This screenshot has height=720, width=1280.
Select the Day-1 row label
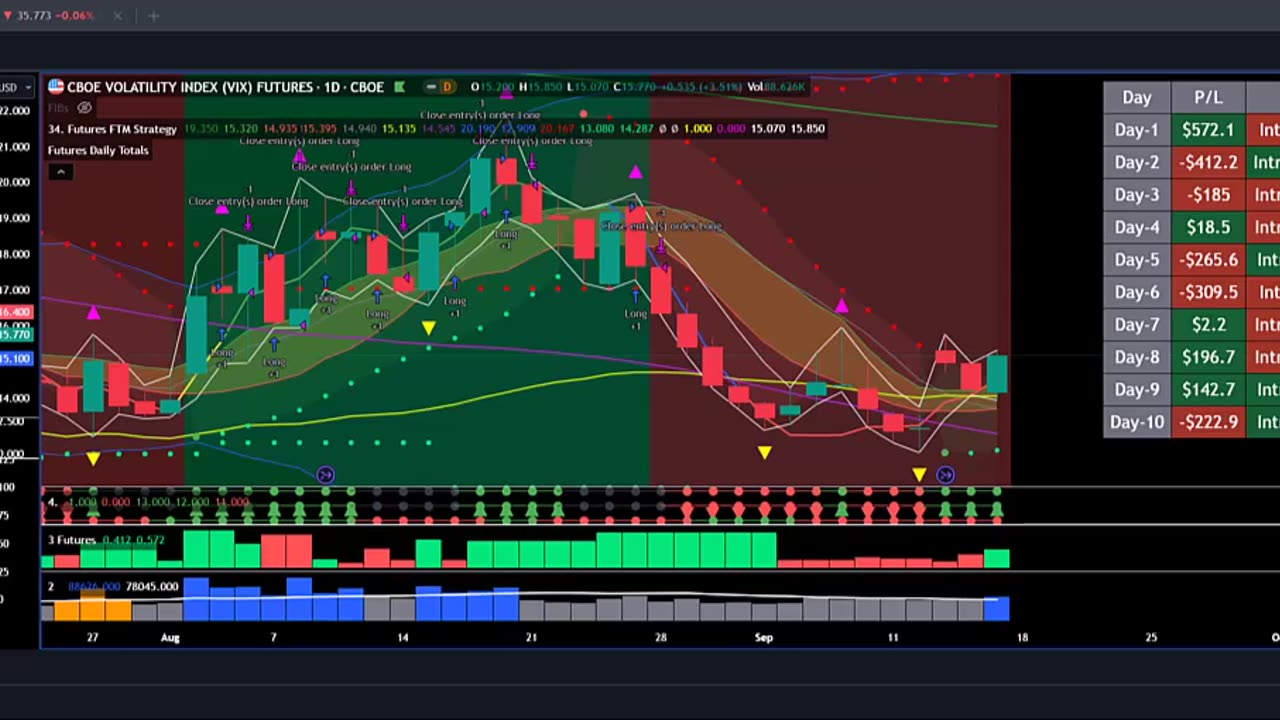pyautogui.click(x=1136, y=130)
